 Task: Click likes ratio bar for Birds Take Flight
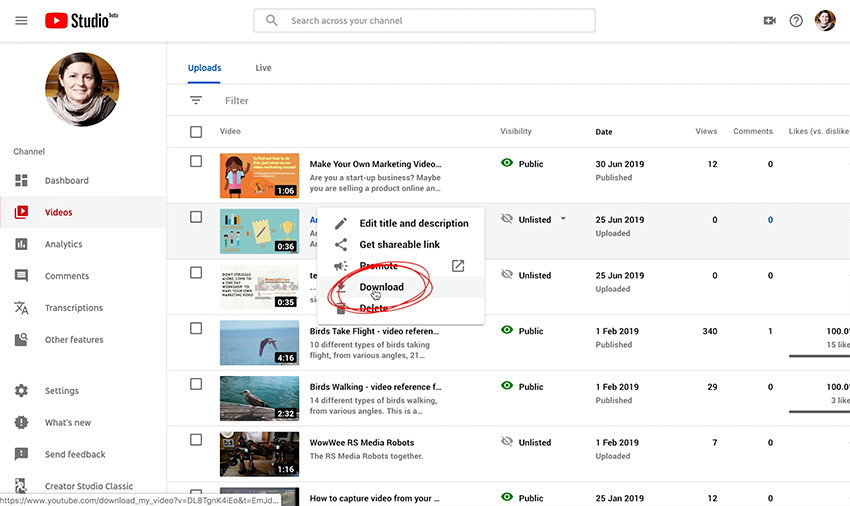(819, 356)
